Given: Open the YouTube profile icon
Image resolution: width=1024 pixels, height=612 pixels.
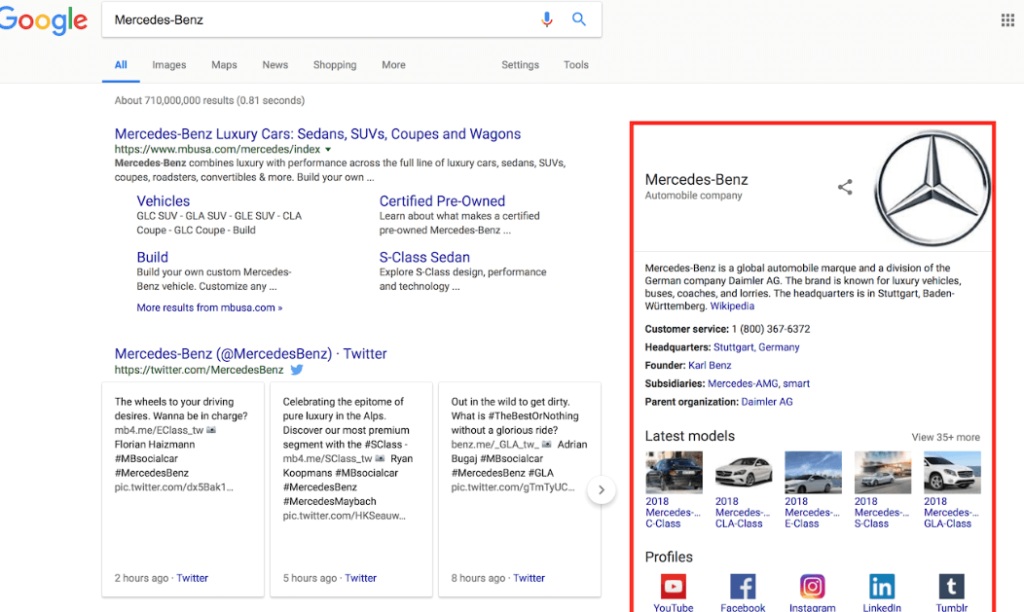Looking at the screenshot, I should click(x=673, y=587).
